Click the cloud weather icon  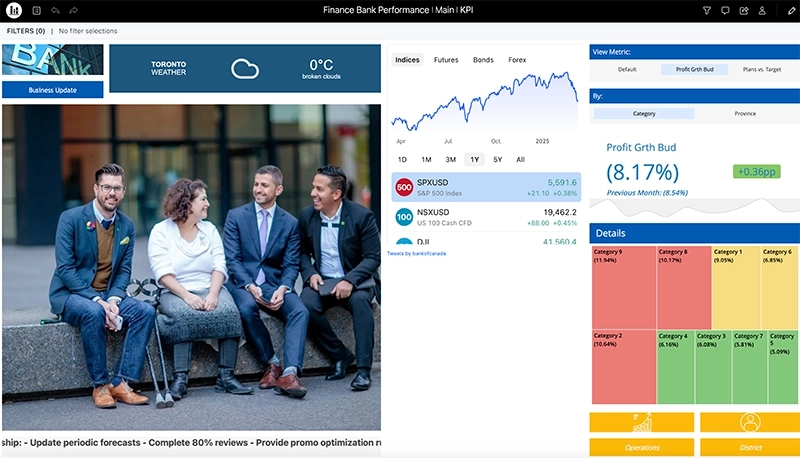click(x=245, y=69)
